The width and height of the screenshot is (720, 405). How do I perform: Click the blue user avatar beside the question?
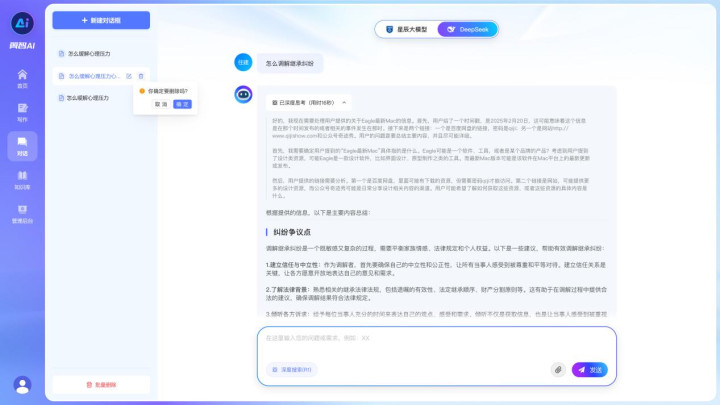pyautogui.click(x=243, y=62)
